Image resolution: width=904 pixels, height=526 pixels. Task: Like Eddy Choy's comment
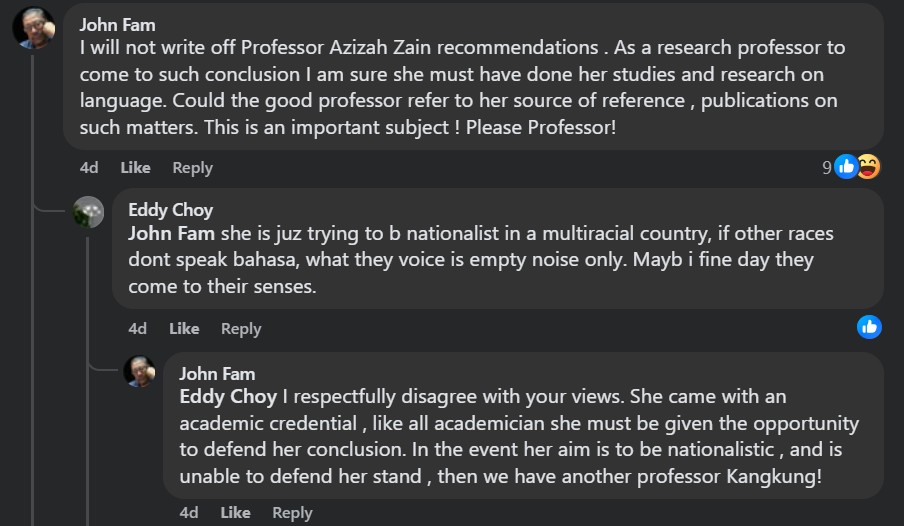coord(184,328)
